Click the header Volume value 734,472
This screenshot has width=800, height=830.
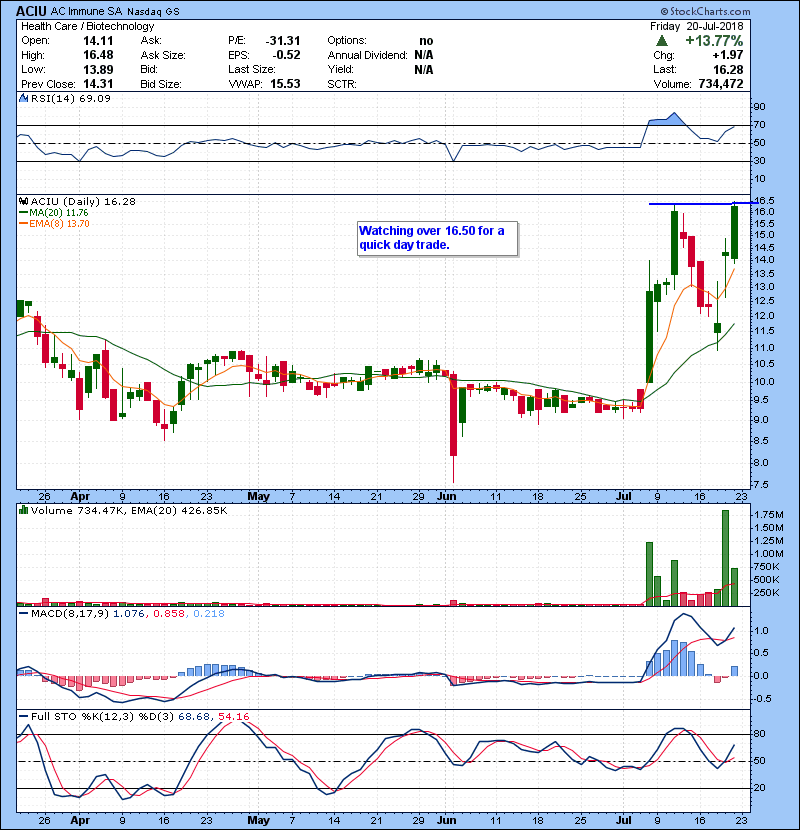[x=721, y=84]
